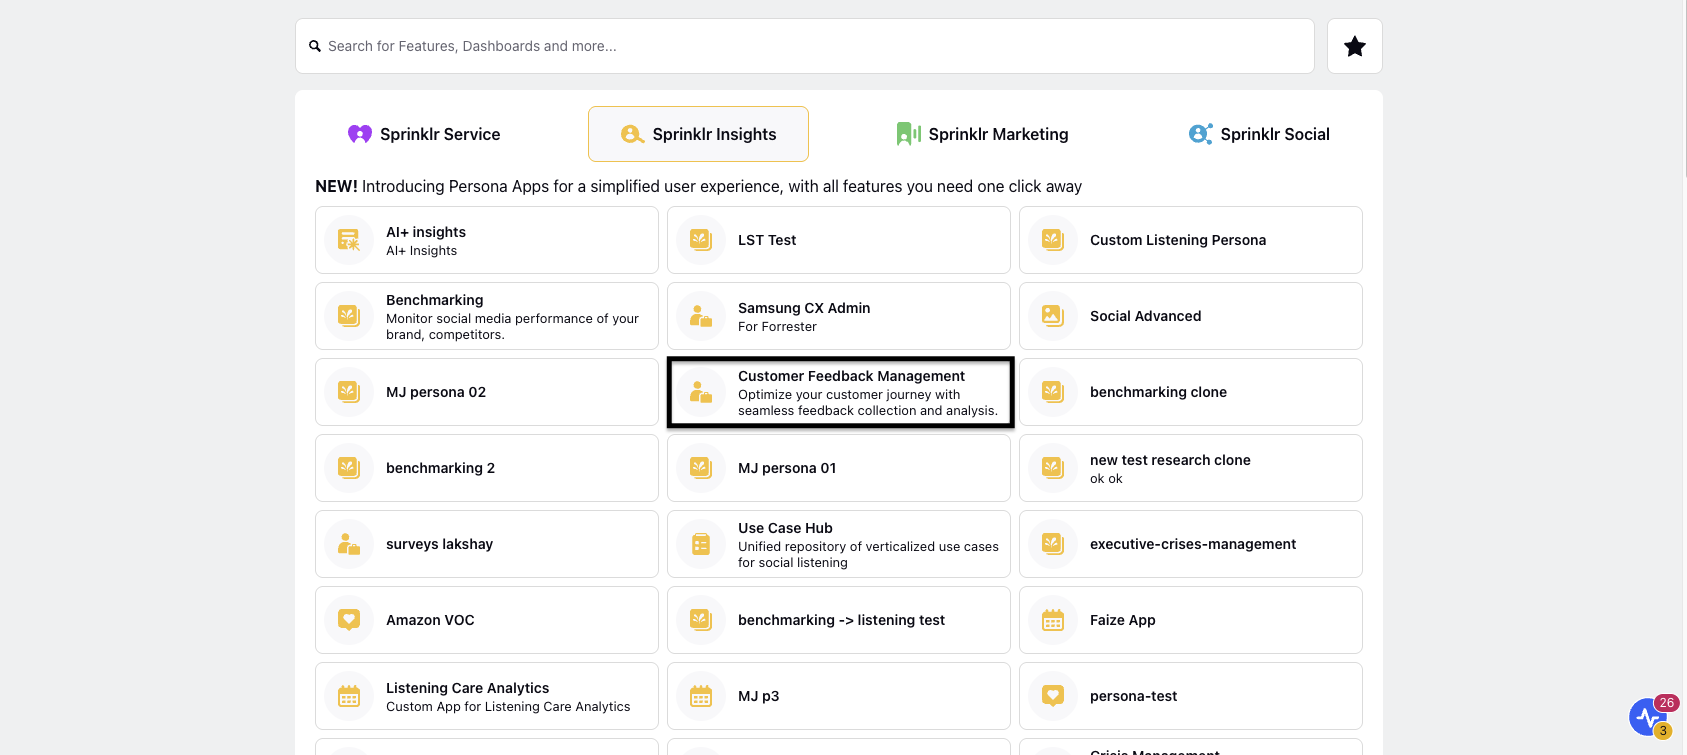Click the persona-test heart icon

tap(1053, 696)
